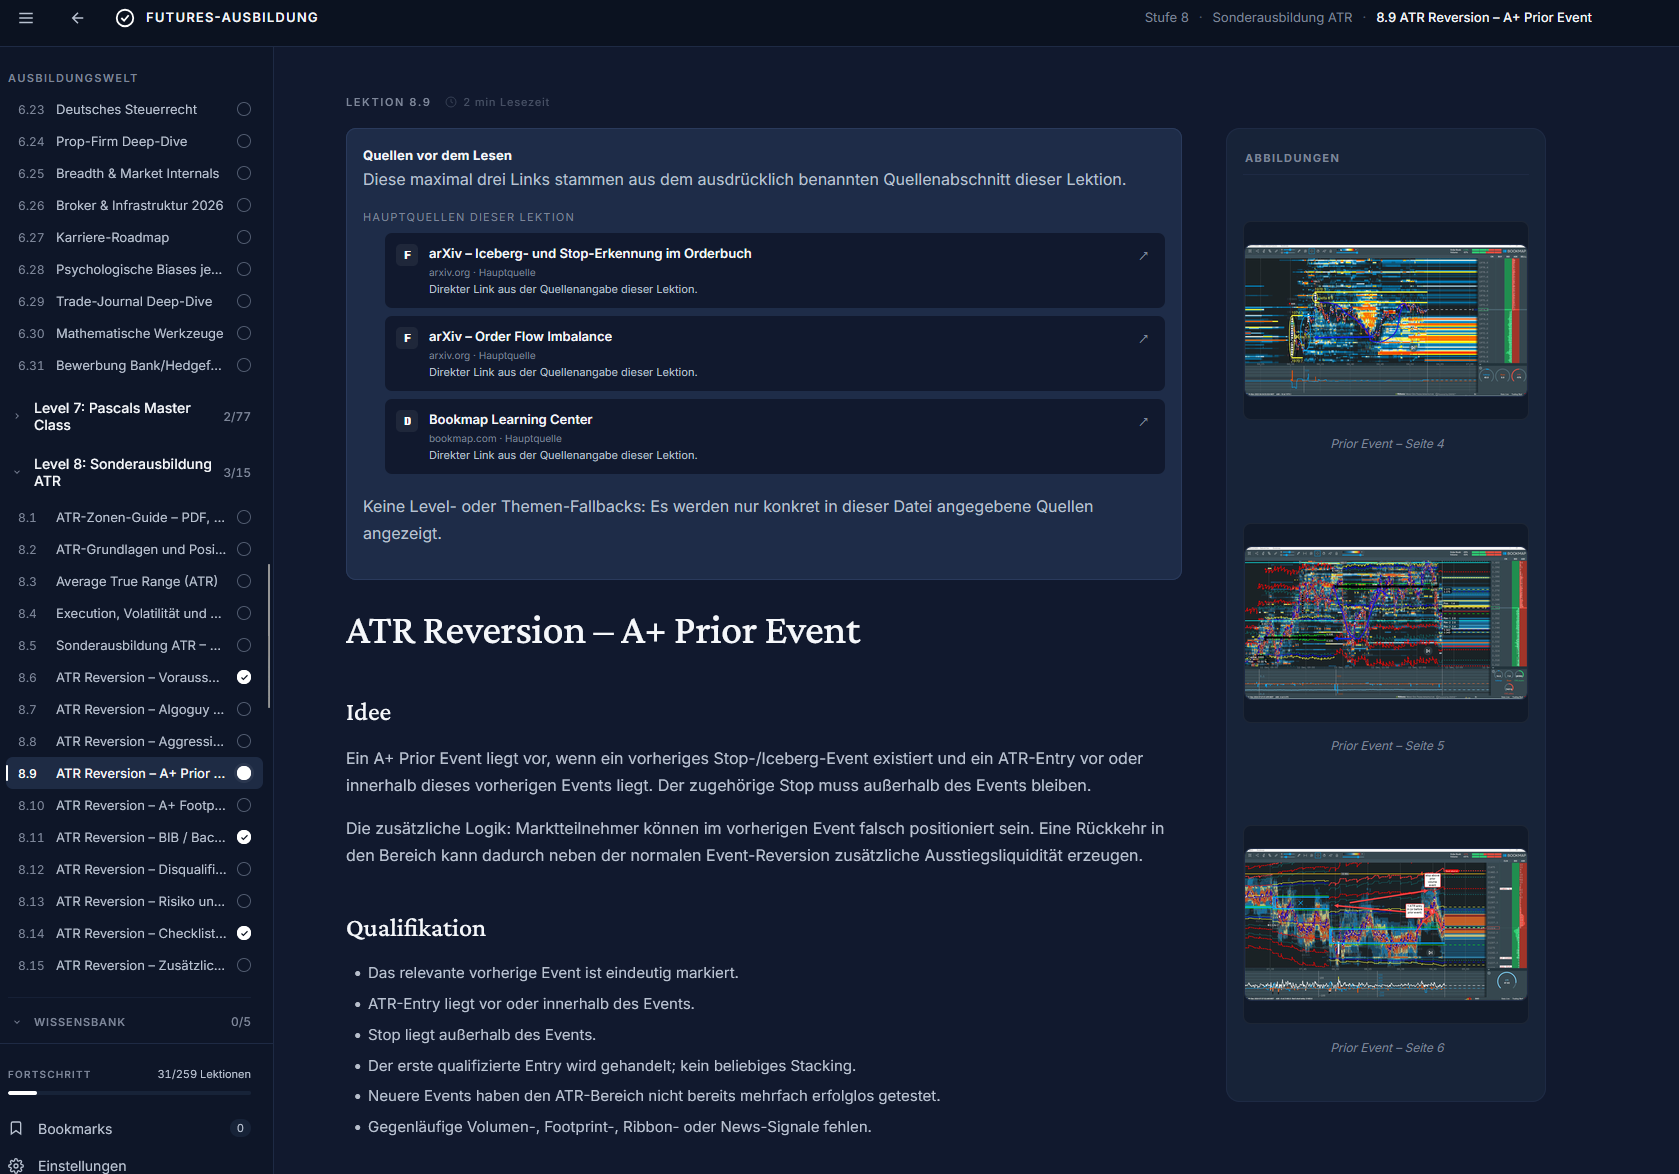Image resolution: width=1679 pixels, height=1174 pixels.
Task: Collapse the Wissensbank section
Action: click(x=131, y=1022)
